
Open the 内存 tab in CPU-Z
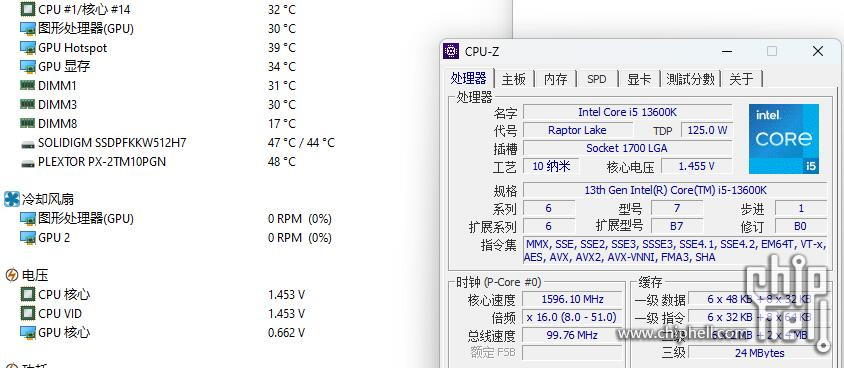coord(555,79)
